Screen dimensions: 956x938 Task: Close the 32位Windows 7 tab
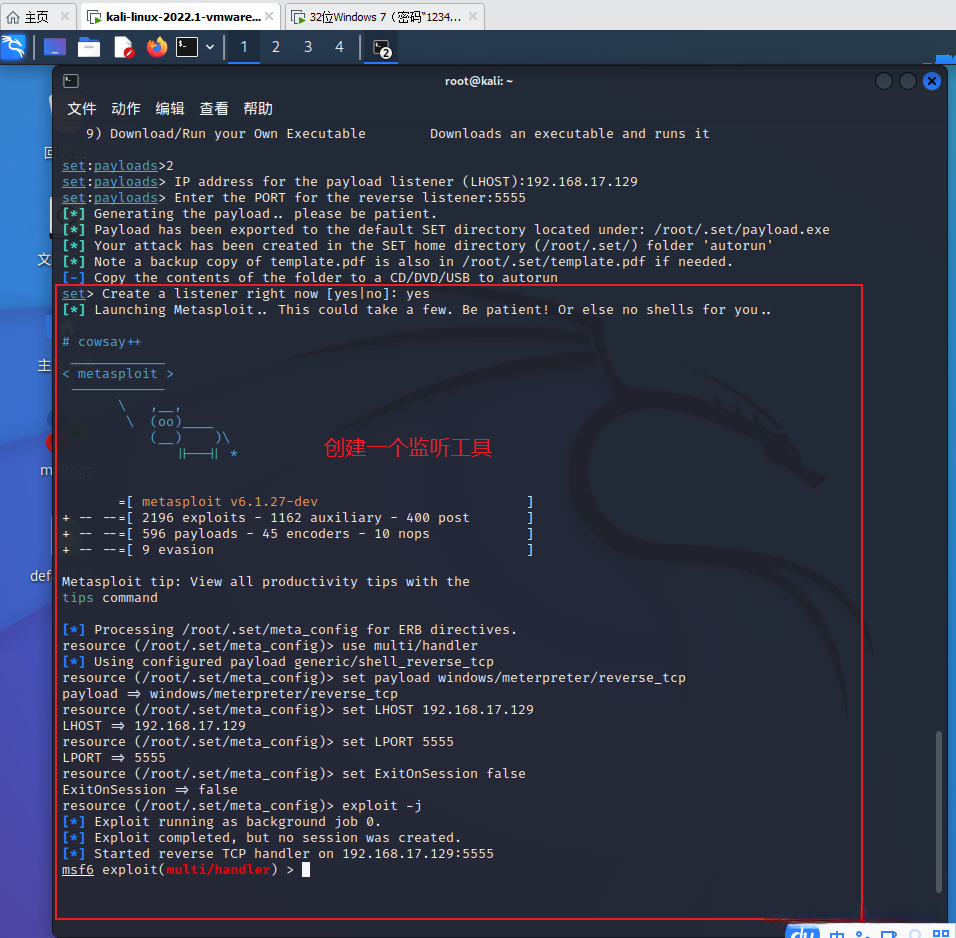(x=473, y=16)
